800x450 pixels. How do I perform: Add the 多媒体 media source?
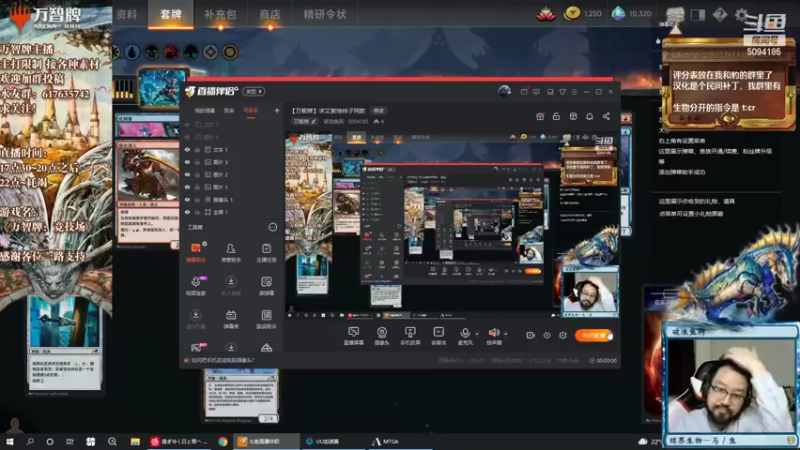tap(438, 336)
